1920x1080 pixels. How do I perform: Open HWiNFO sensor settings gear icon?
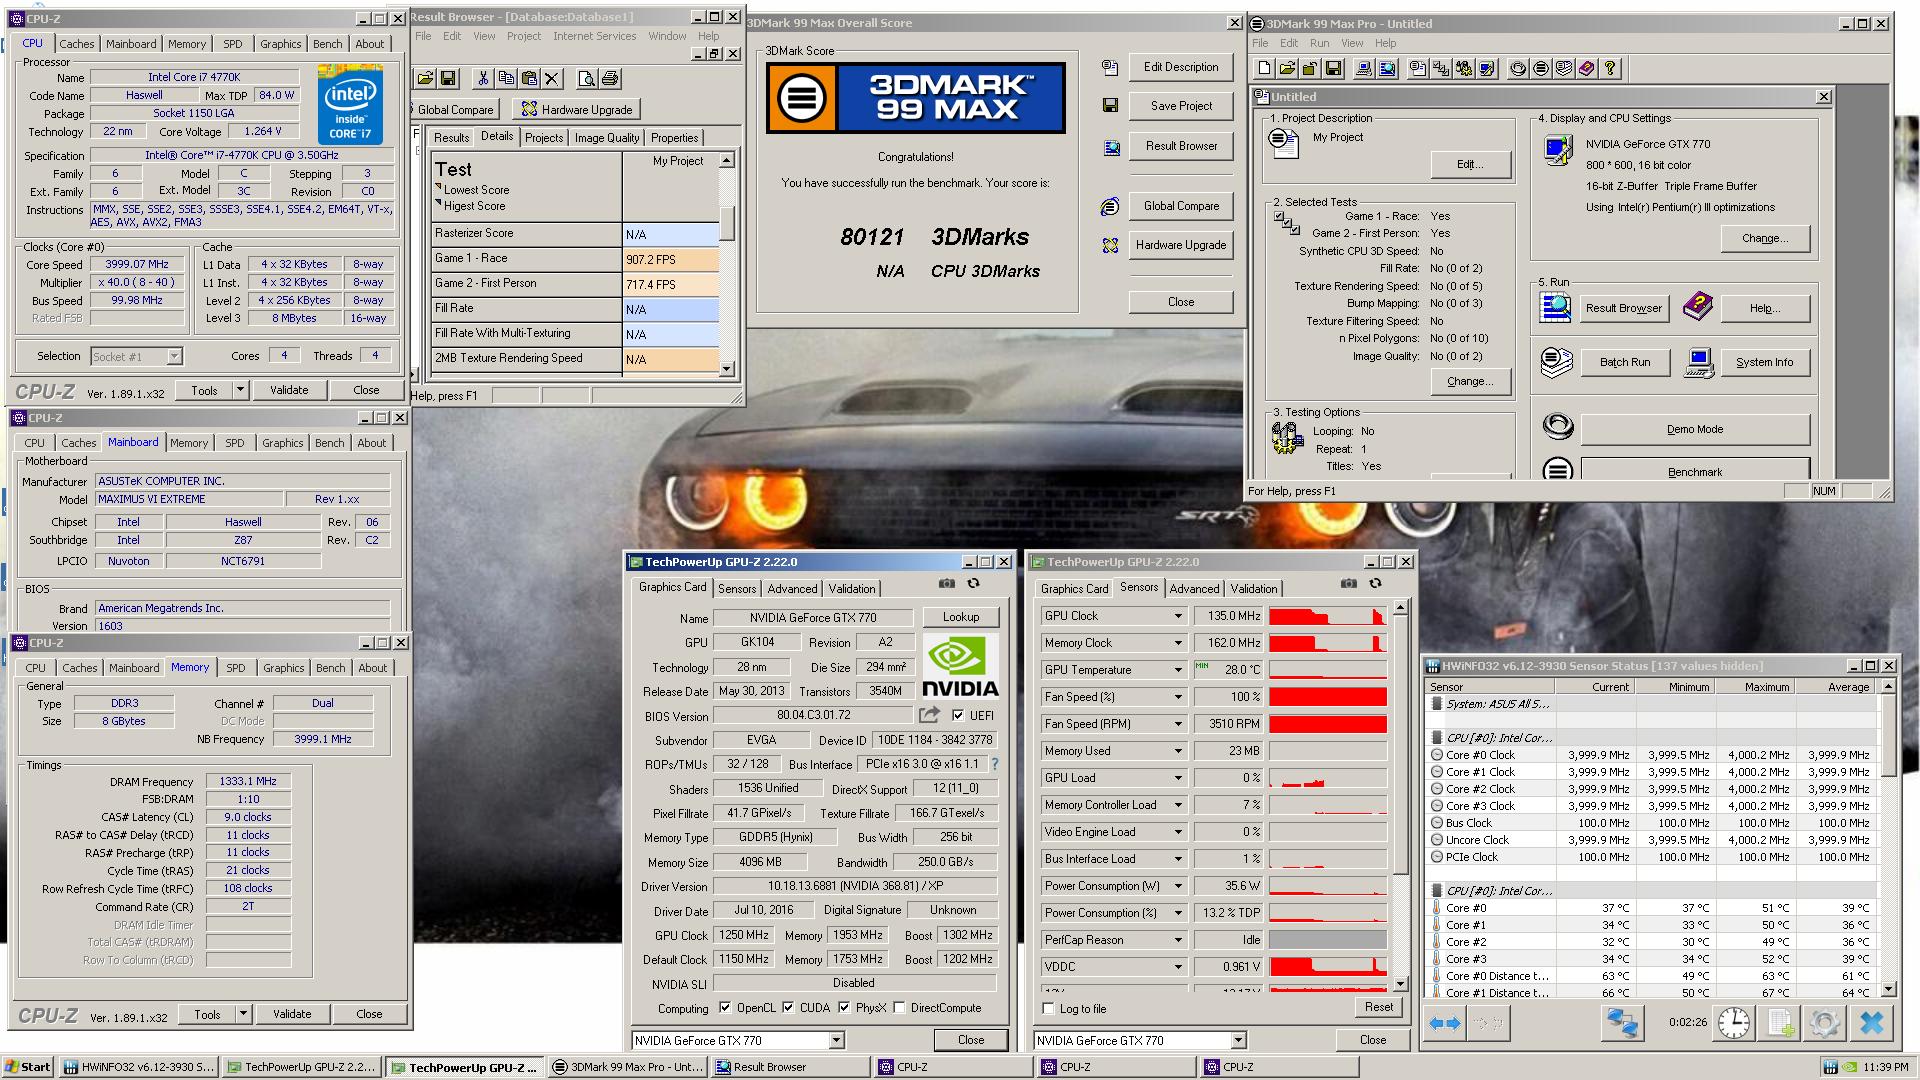click(x=1824, y=1023)
